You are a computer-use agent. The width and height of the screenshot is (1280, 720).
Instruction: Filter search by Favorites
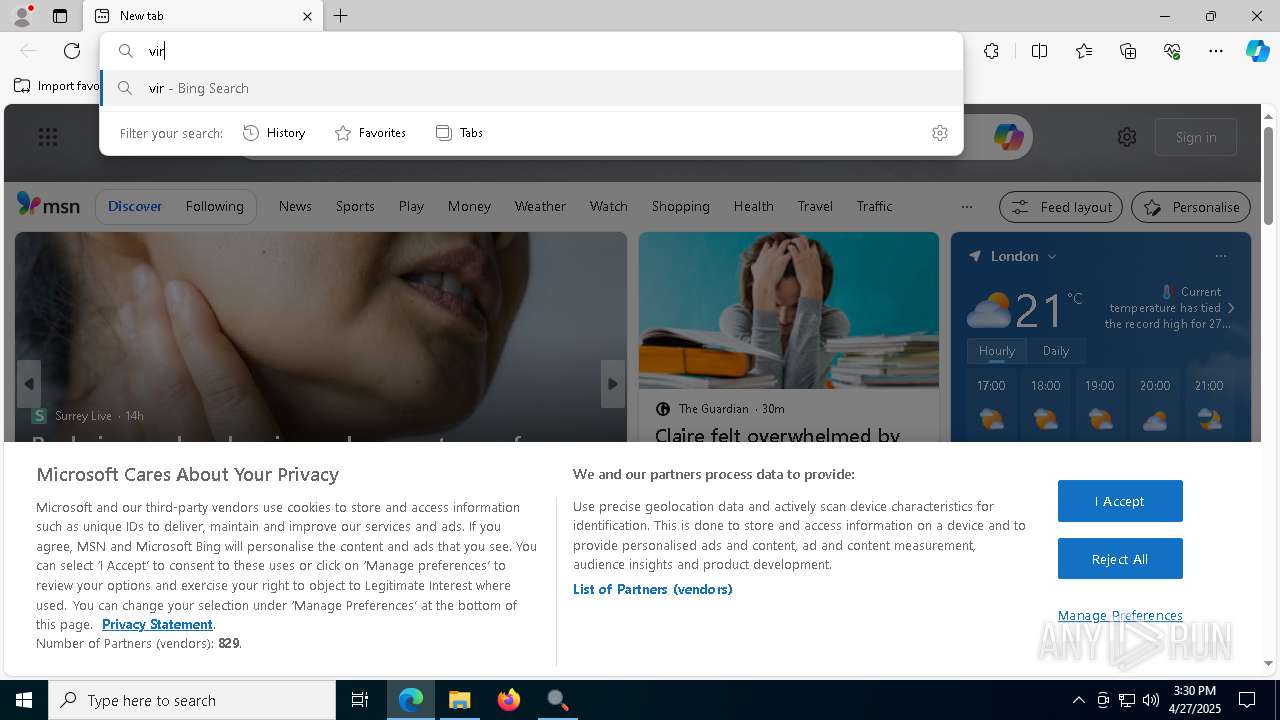(370, 133)
